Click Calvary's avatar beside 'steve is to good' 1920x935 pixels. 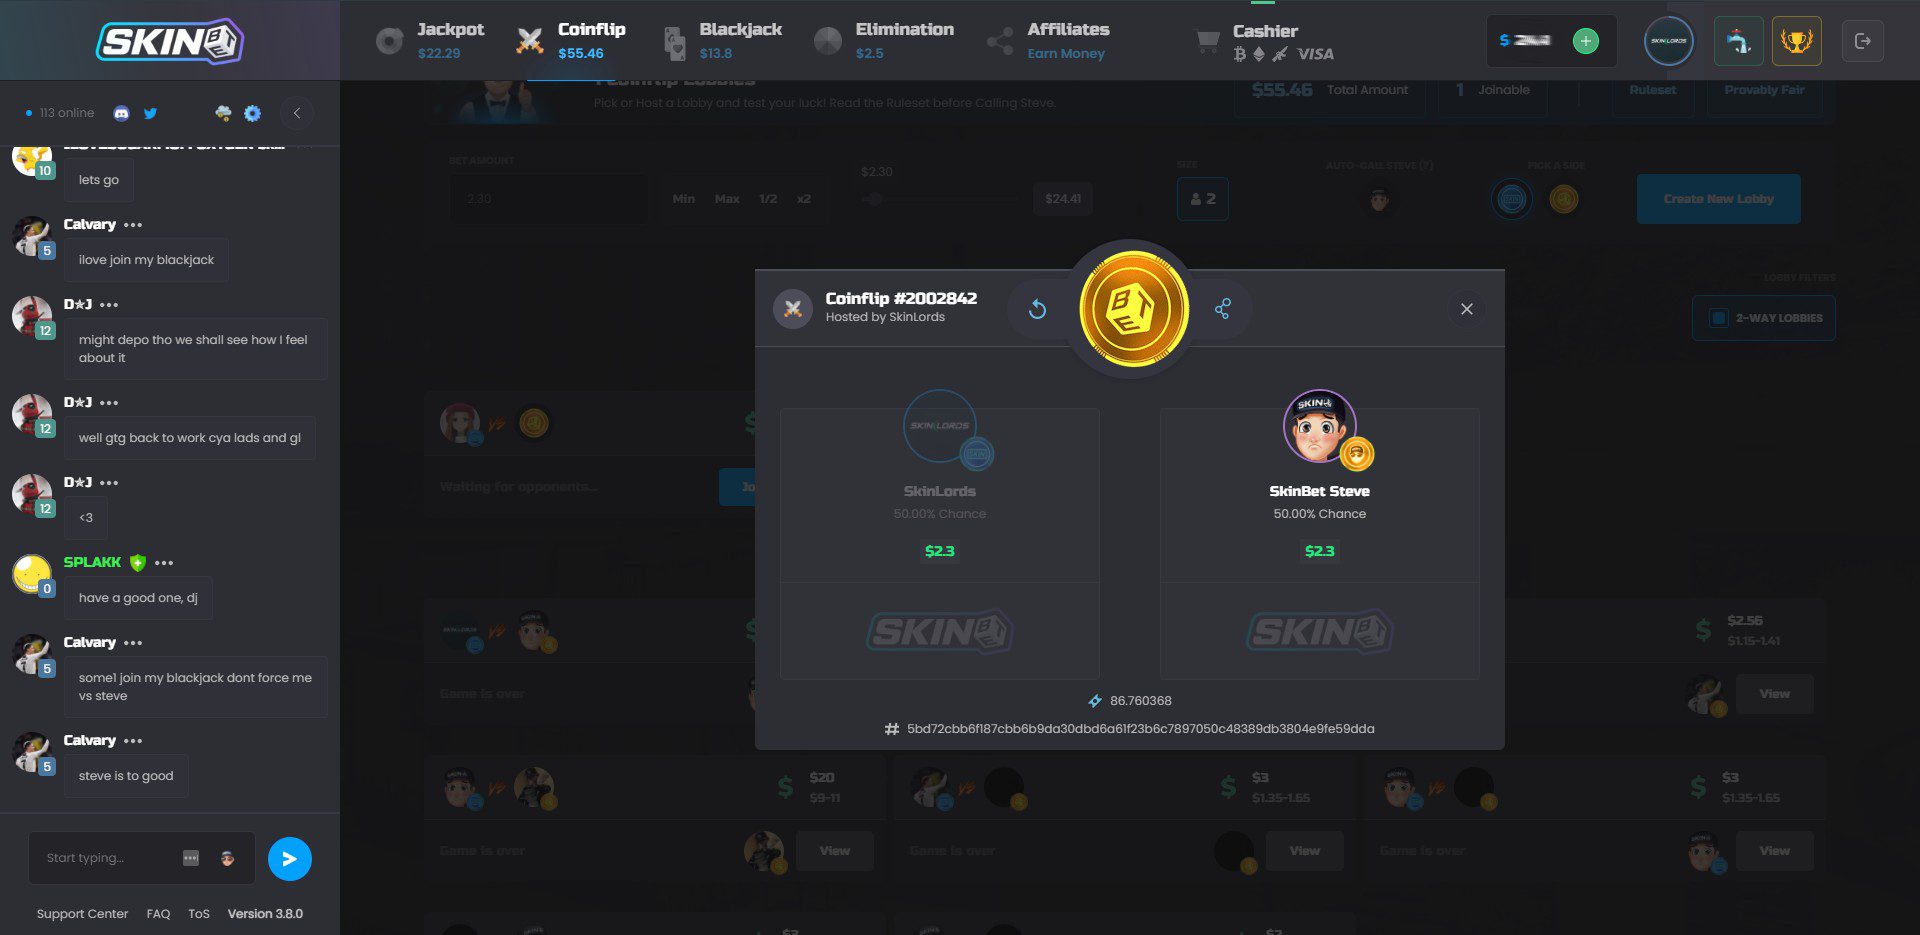(x=31, y=752)
